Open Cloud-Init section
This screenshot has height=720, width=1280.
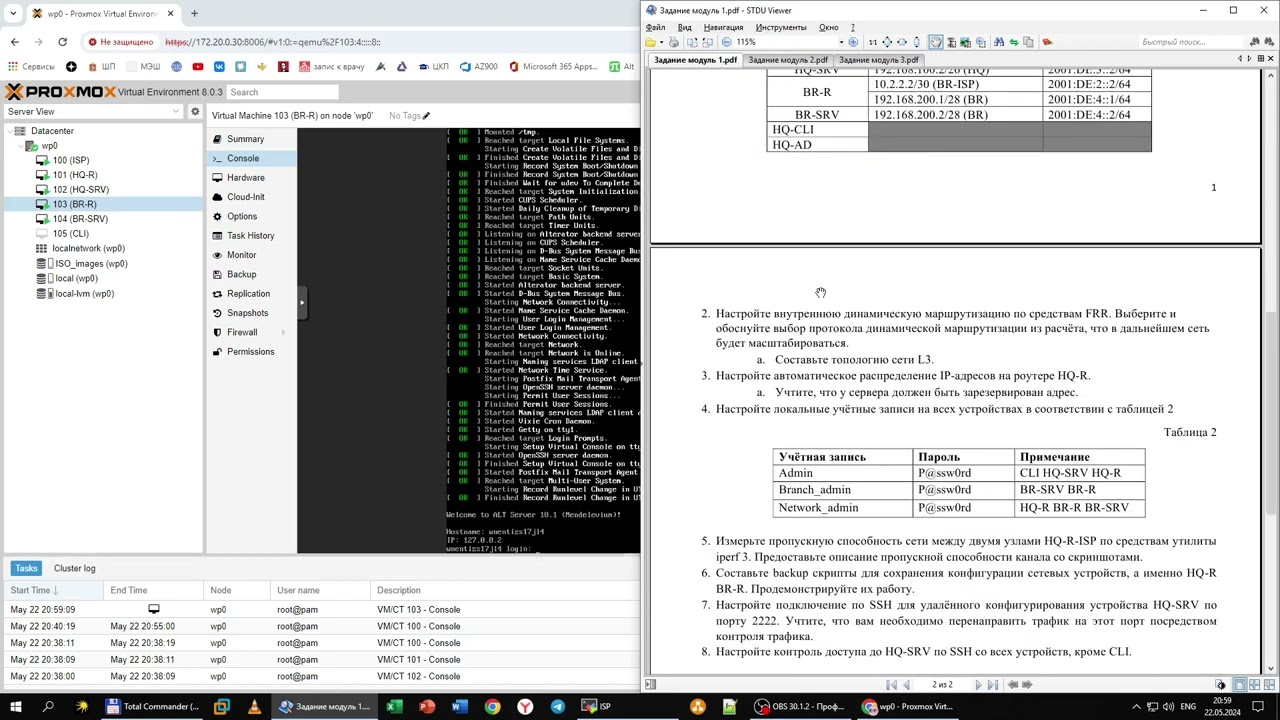pos(252,197)
